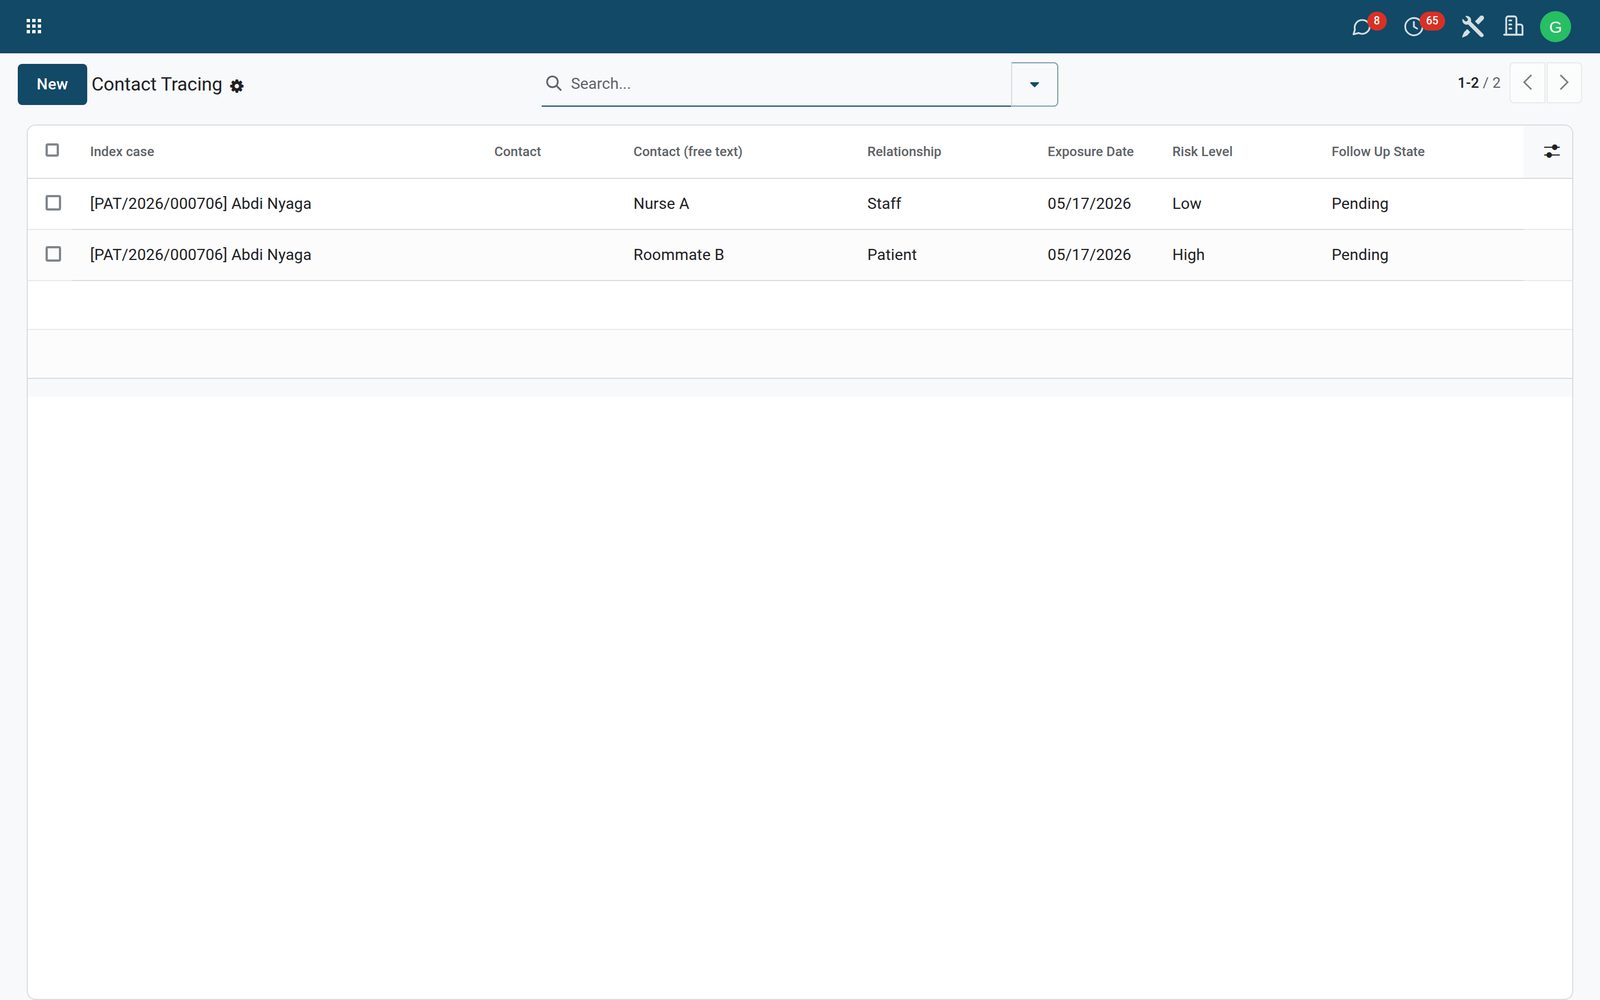Open the chat messages icon
The image size is (1600, 1000).
[1361, 27]
